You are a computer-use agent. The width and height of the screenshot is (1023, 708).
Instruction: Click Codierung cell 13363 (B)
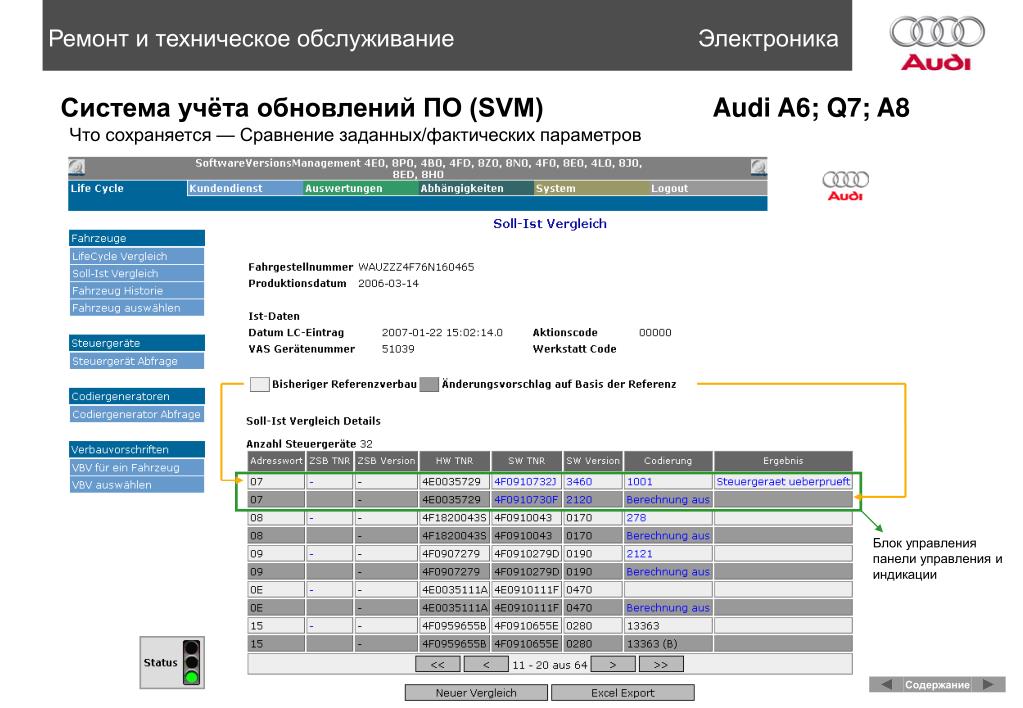pyautogui.click(x=668, y=644)
